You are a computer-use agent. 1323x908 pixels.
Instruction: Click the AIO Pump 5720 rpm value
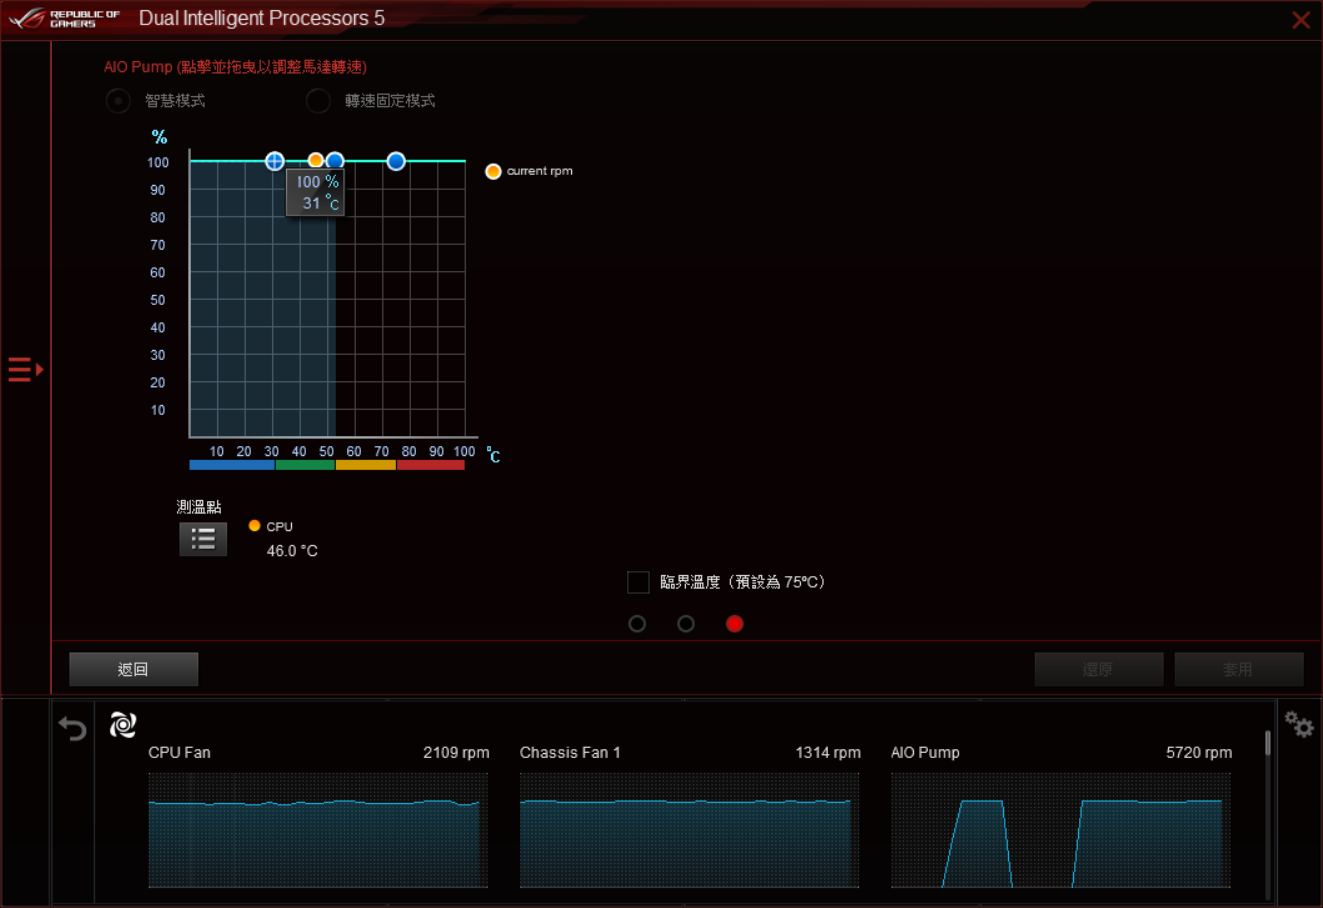(x=1199, y=752)
